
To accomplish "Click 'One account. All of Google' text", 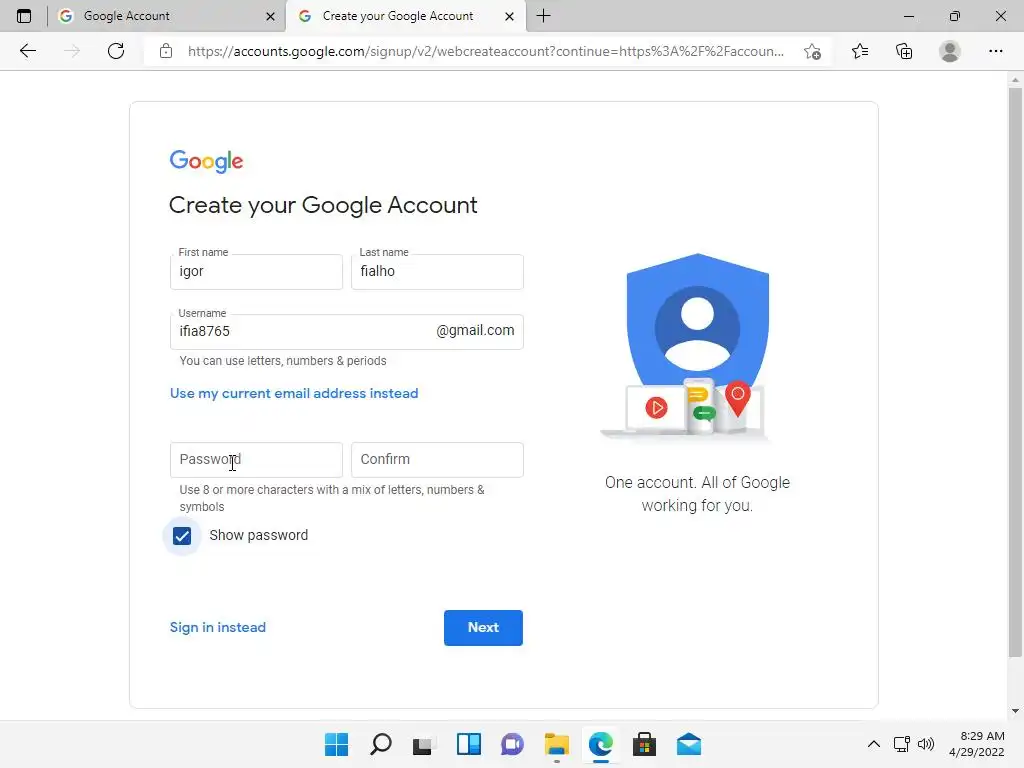I will click(x=697, y=483).
